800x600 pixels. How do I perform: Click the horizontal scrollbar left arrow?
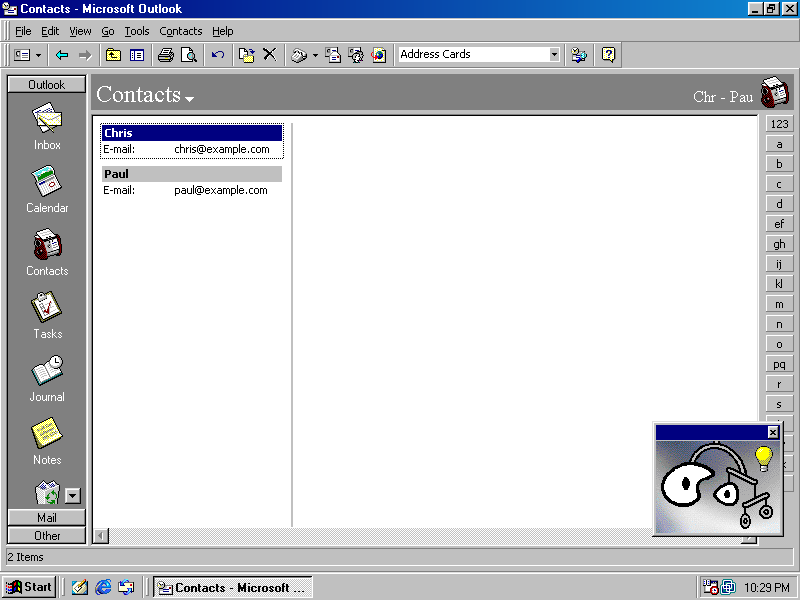101,536
